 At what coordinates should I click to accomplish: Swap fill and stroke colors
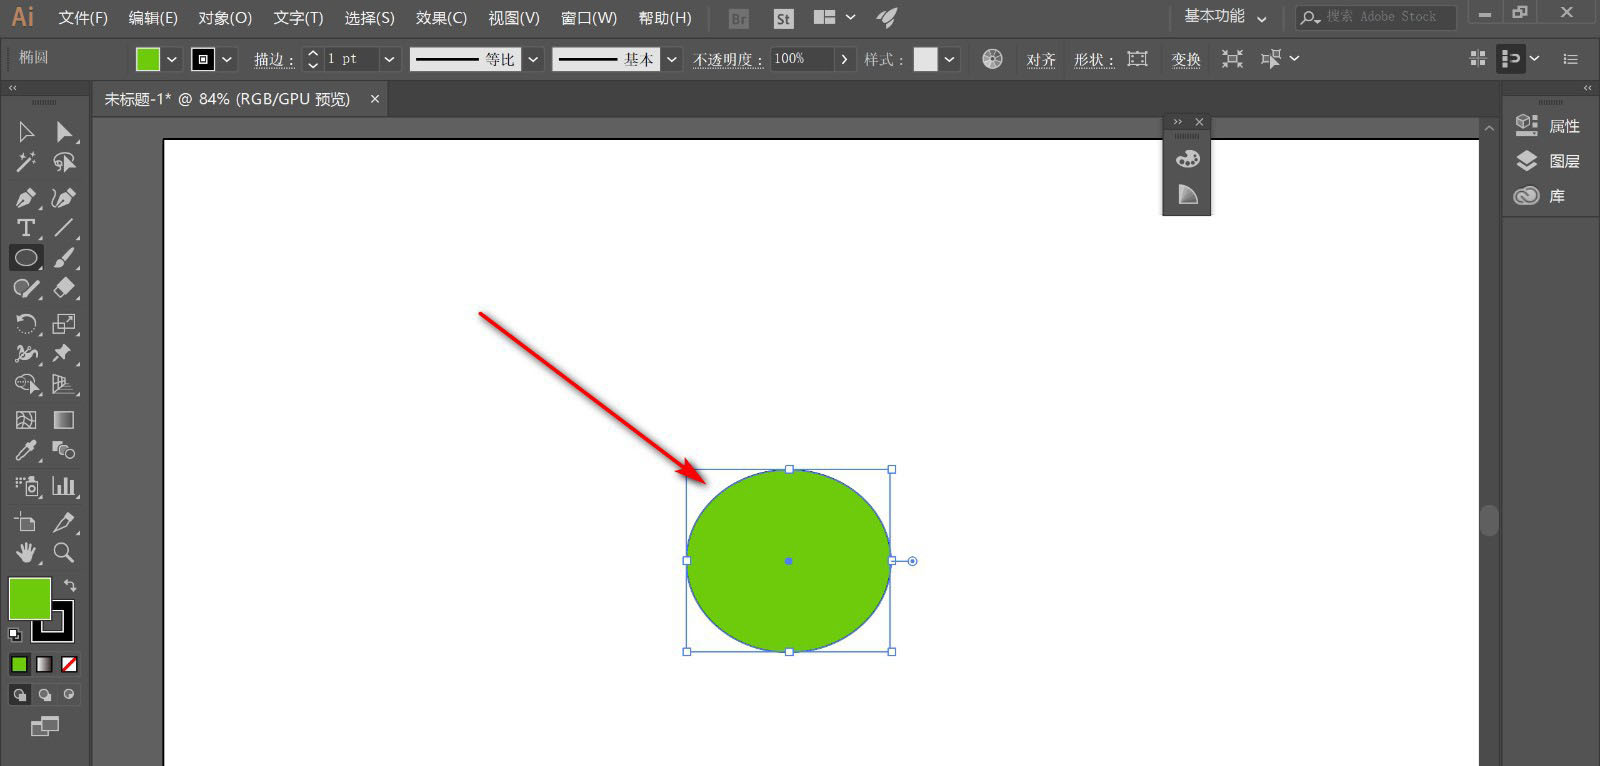click(x=70, y=585)
